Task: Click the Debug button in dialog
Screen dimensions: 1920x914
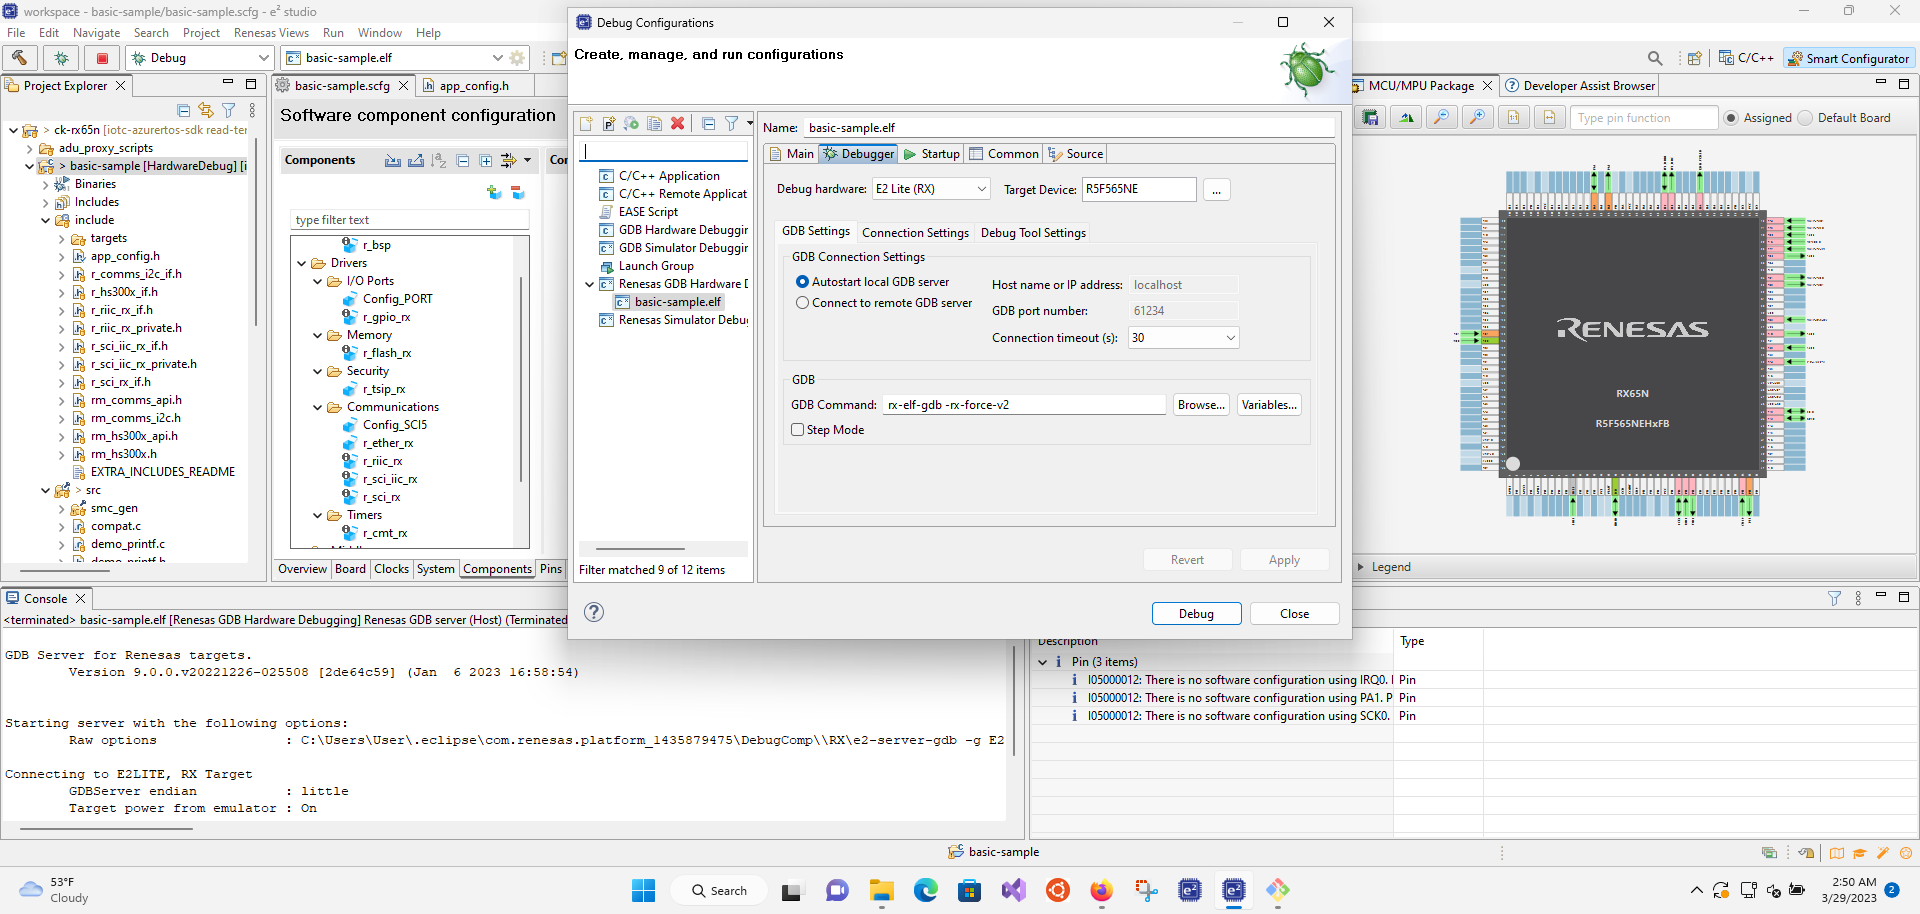Action: 1196,614
